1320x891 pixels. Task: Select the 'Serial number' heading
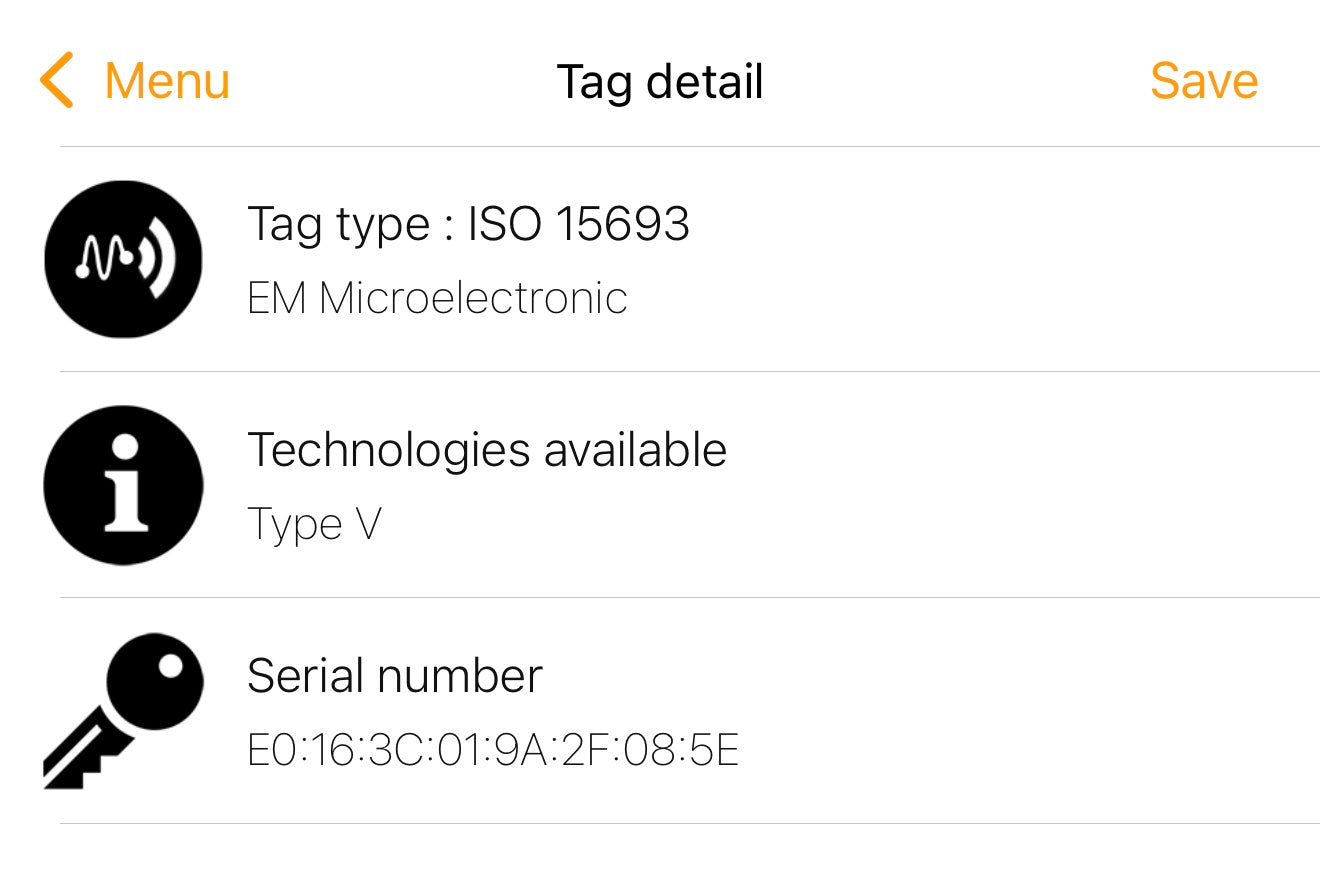click(x=394, y=676)
